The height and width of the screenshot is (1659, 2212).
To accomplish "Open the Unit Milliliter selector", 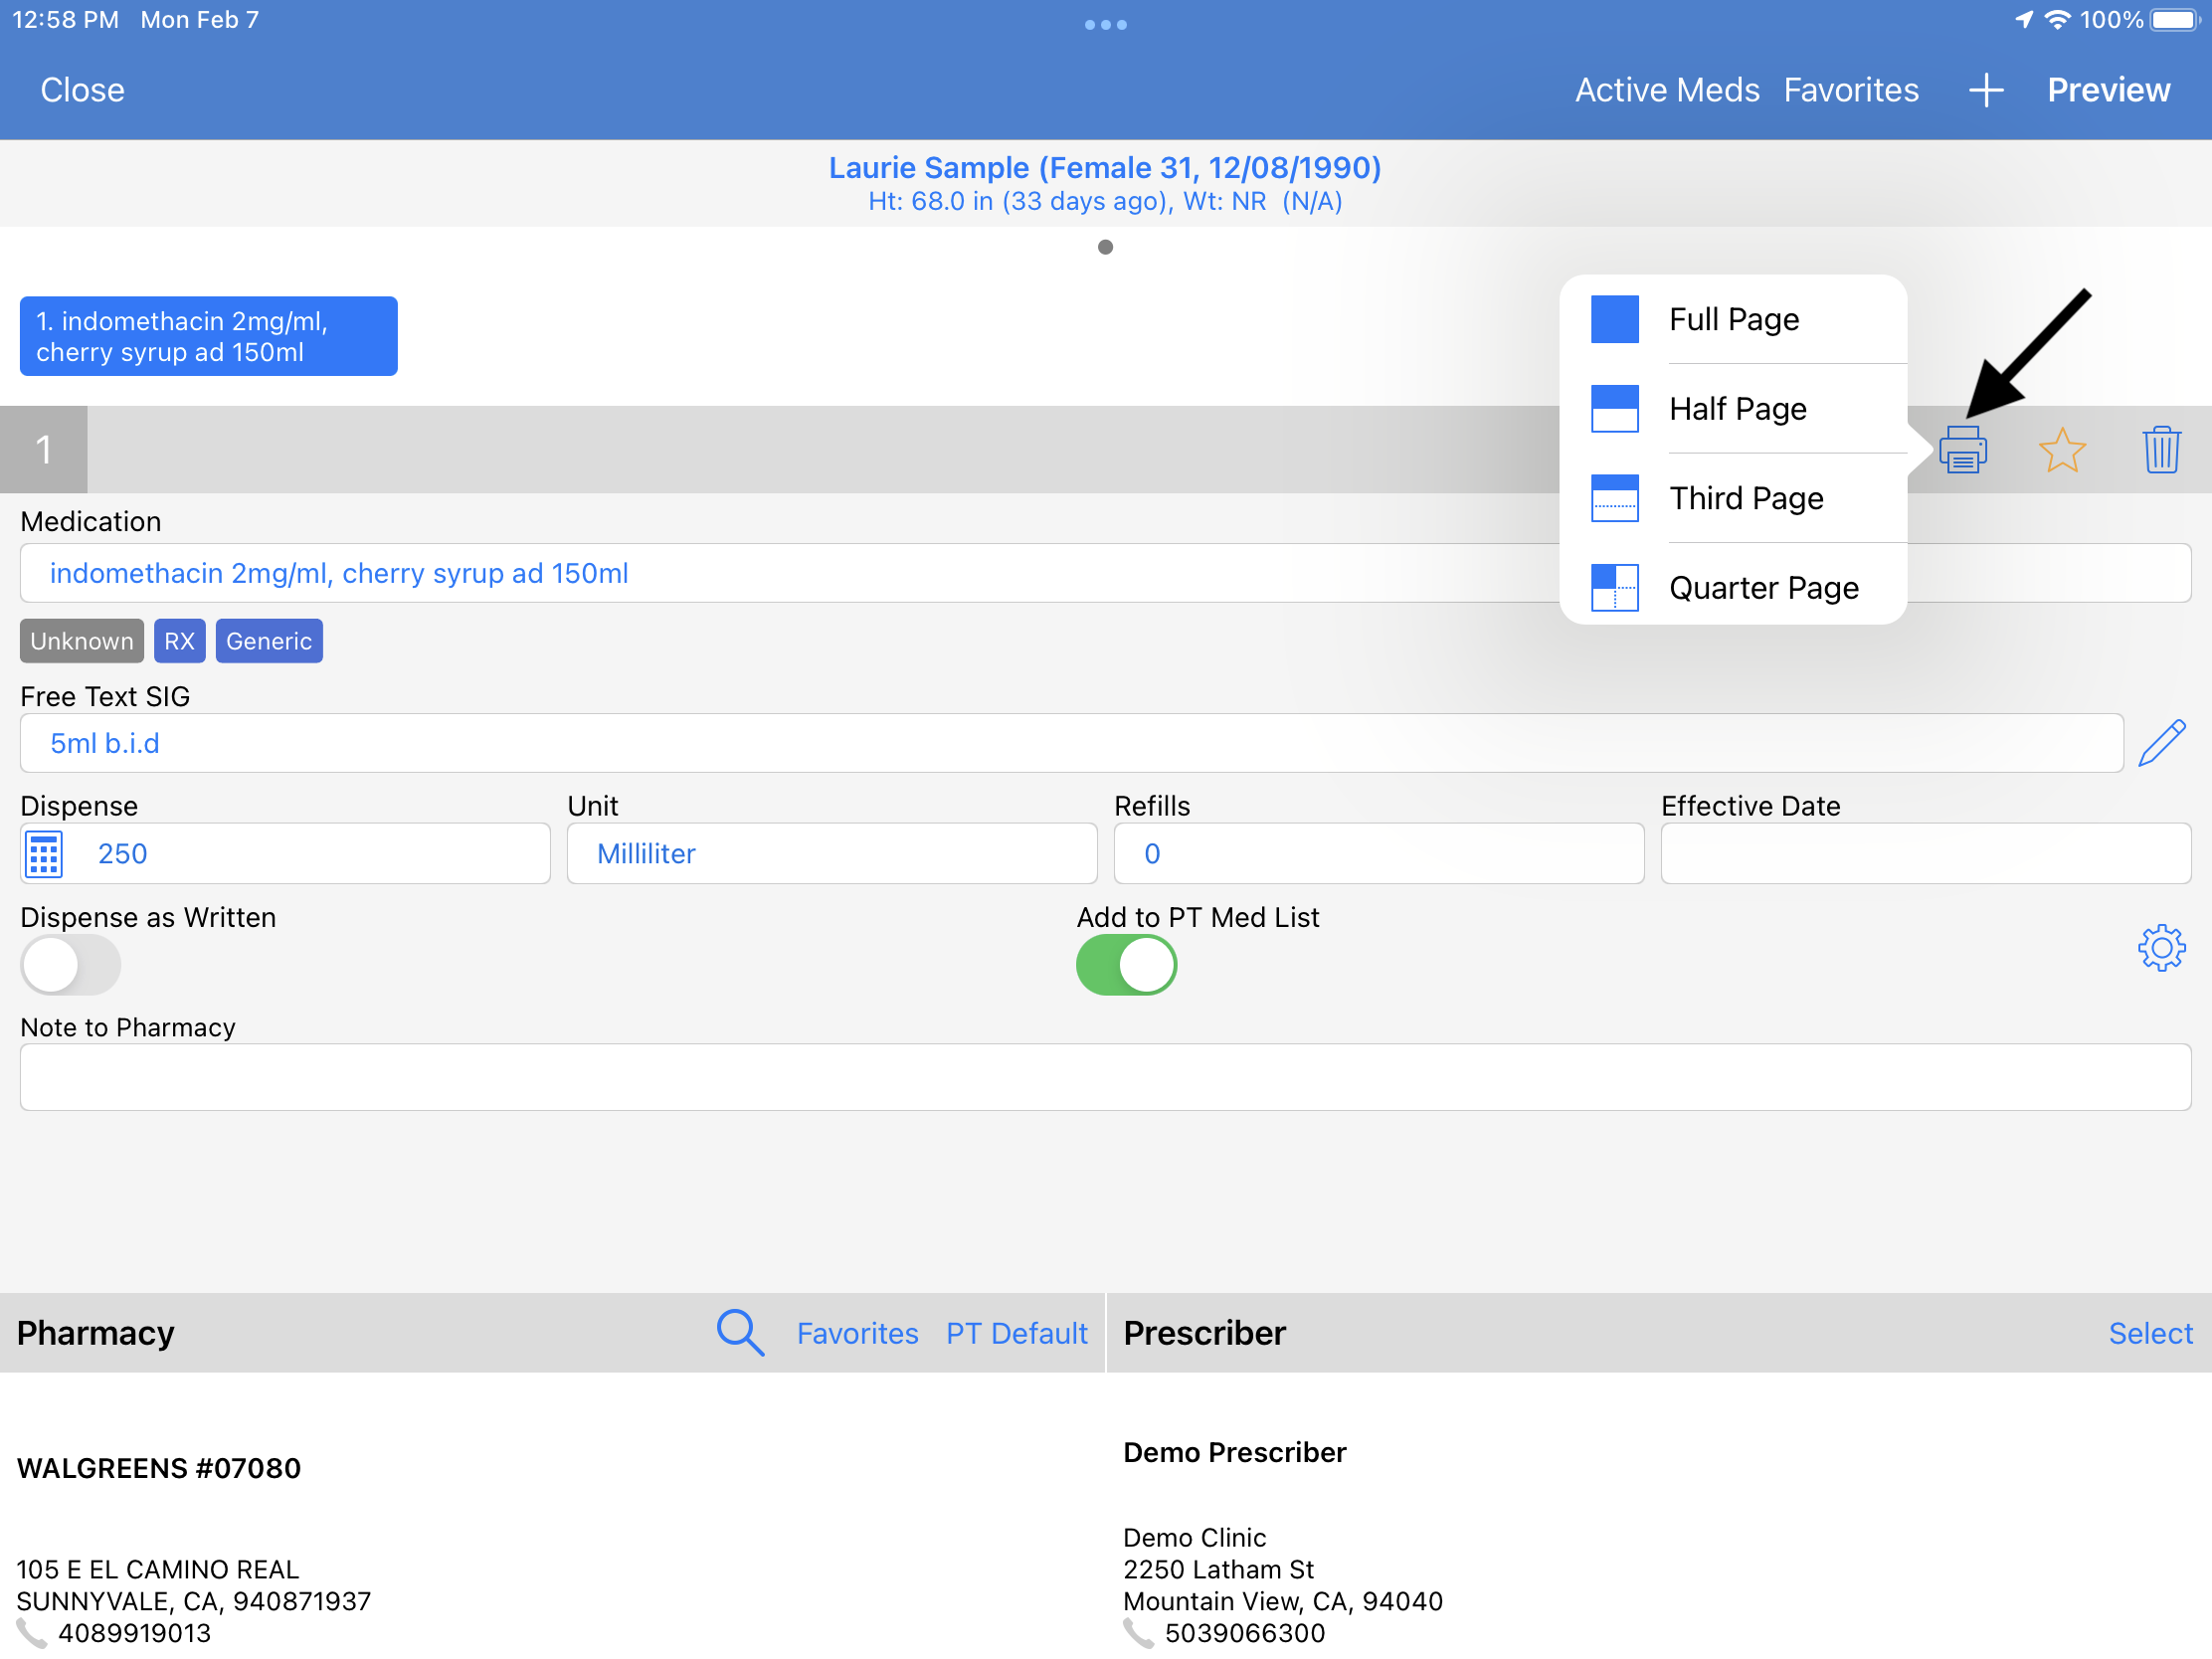I will pyautogui.click(x=831, y=854).
